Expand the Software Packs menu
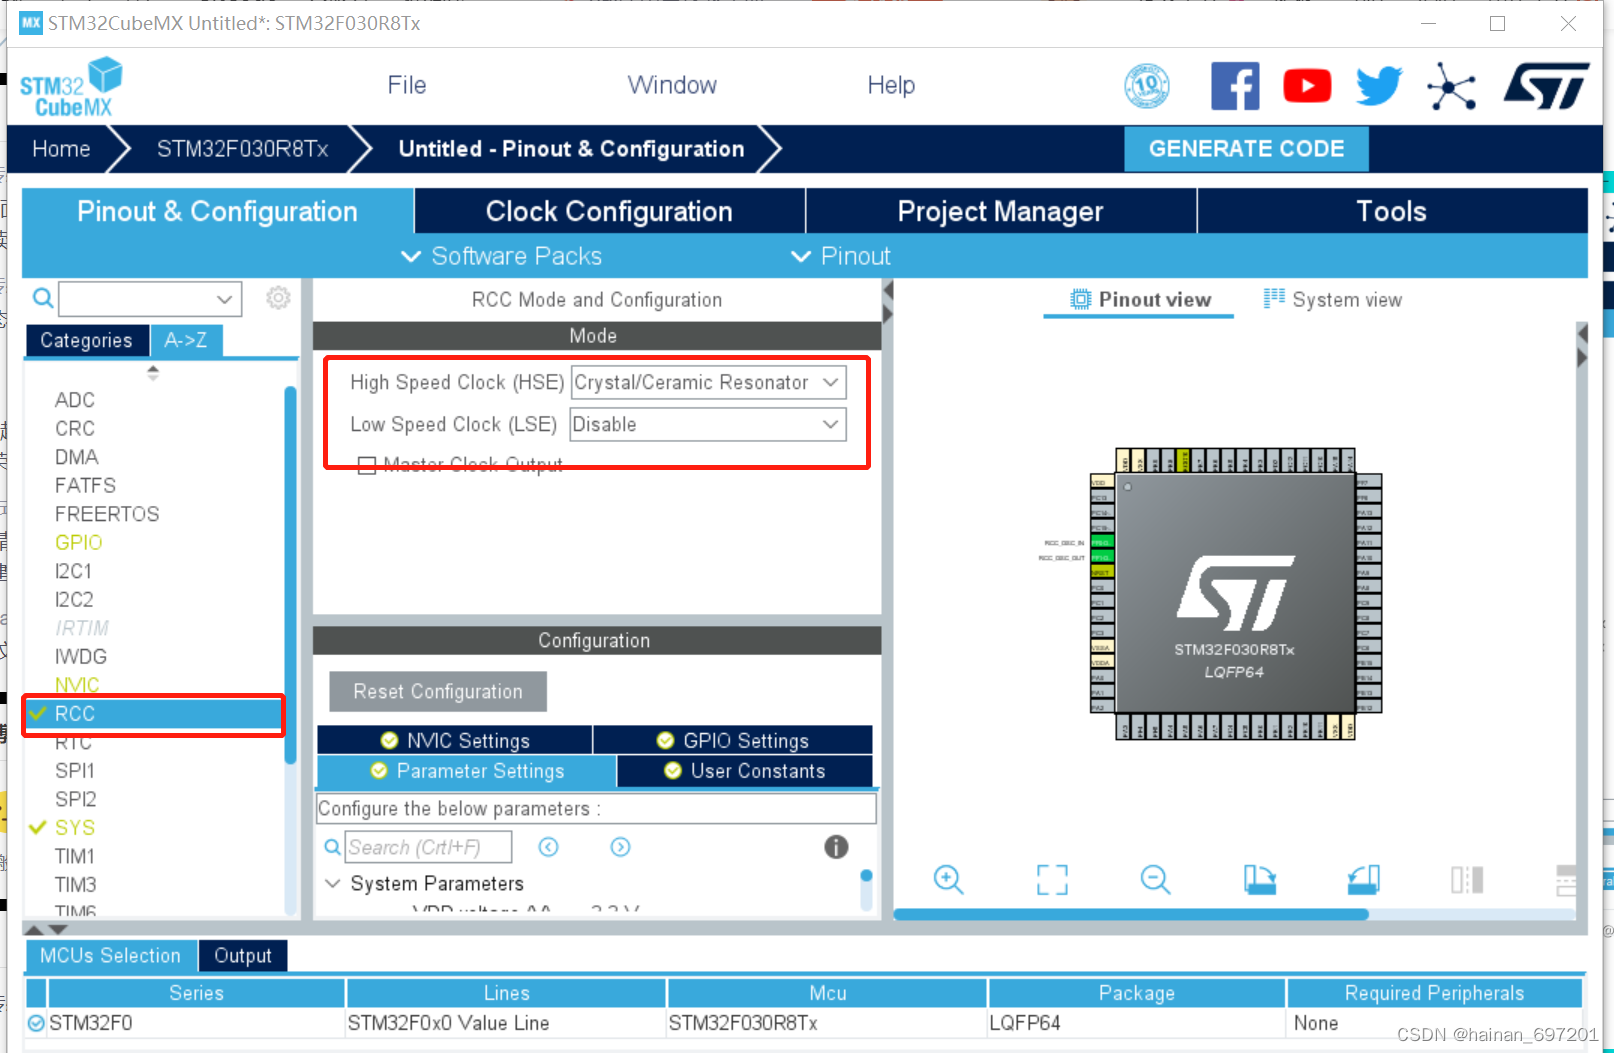 pos(501,256)
